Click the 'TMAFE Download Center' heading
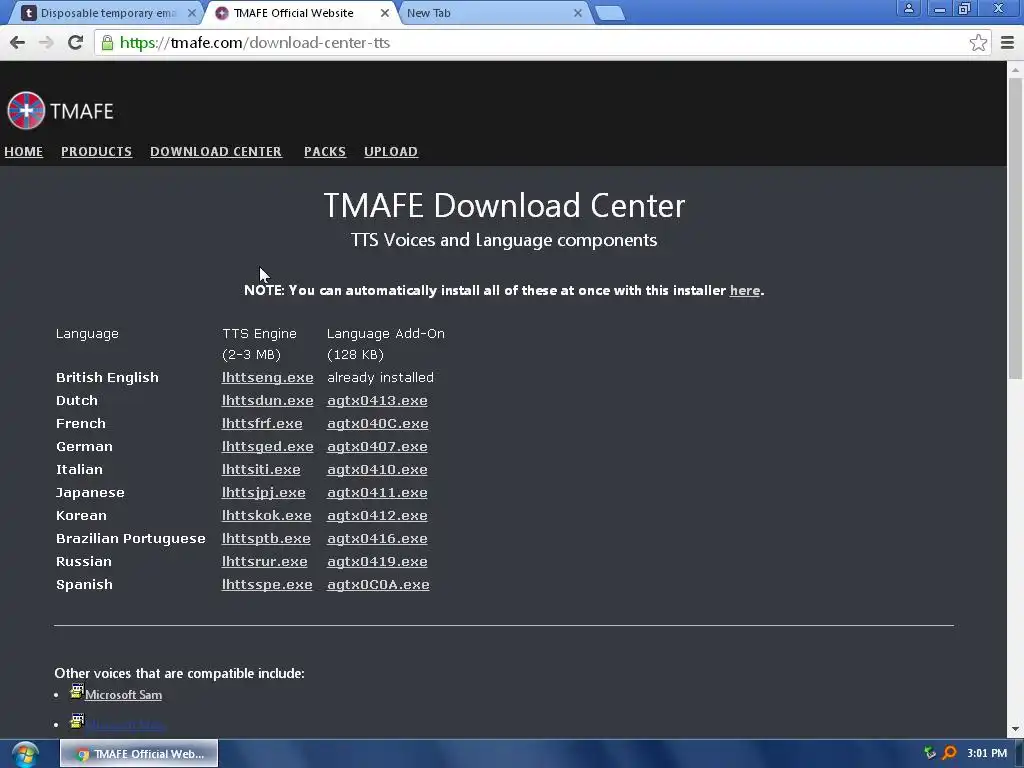 [x=504, y=206]
